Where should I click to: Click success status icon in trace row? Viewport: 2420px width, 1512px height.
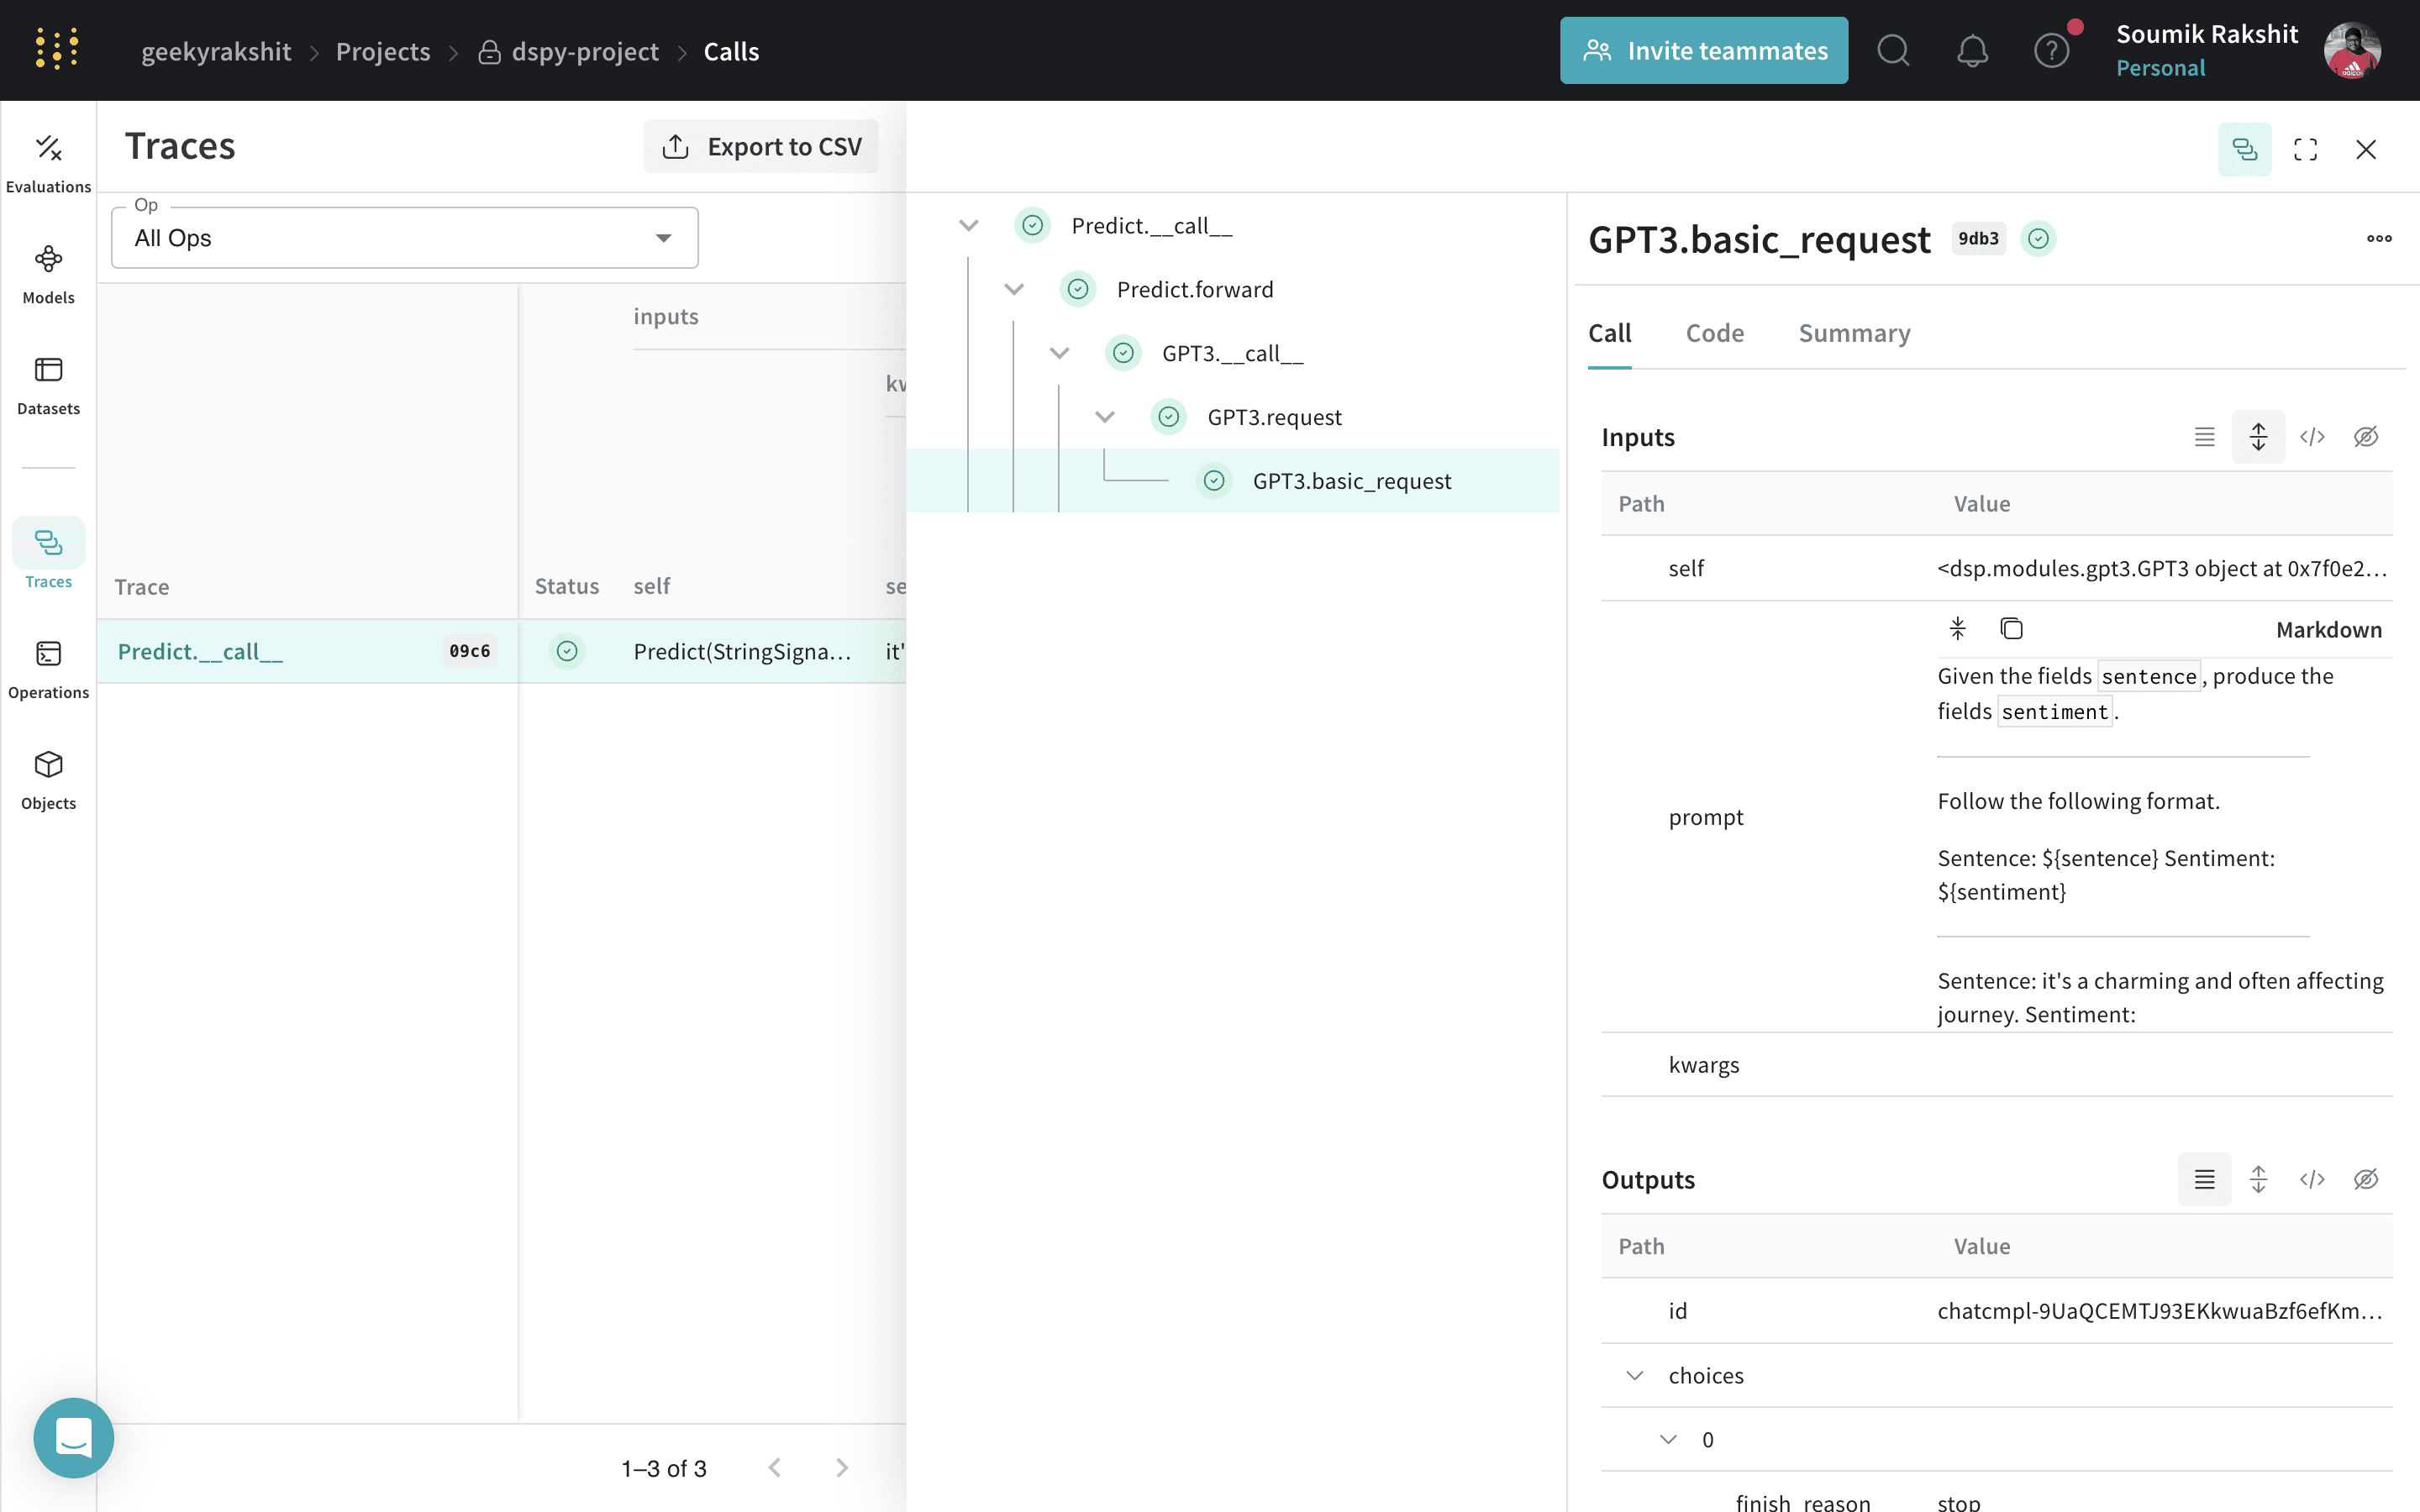(x=566, y=651)
